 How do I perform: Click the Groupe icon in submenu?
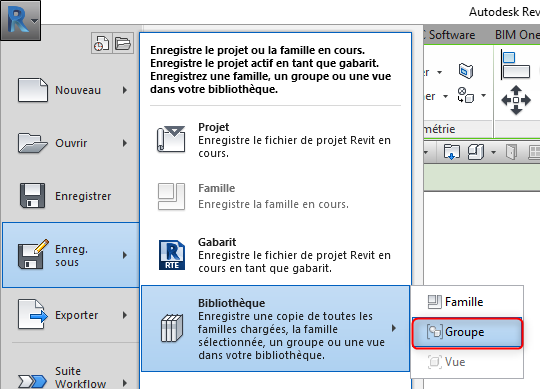tap(435, 332)
